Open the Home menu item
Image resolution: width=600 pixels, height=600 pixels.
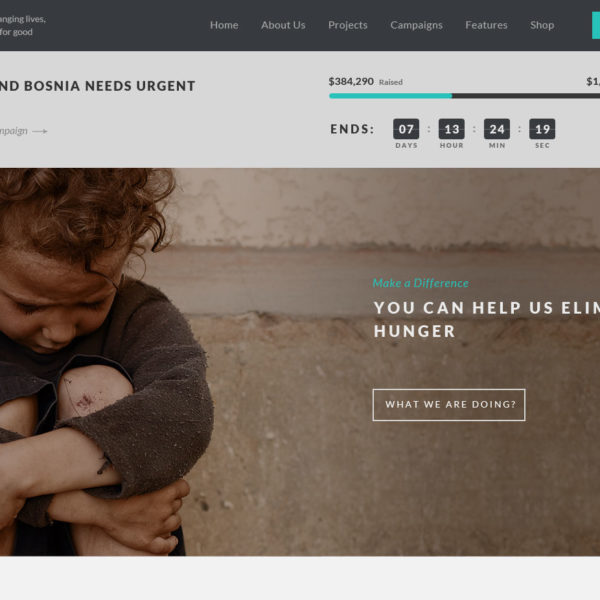pyautogui.click(x=224, y=25)
